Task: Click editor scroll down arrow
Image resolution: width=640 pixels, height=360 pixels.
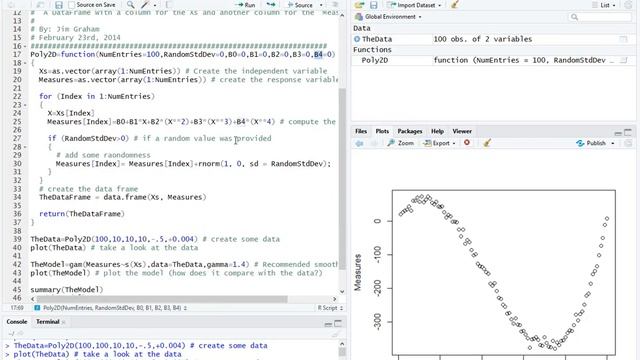Action: [x=342, y=292]
